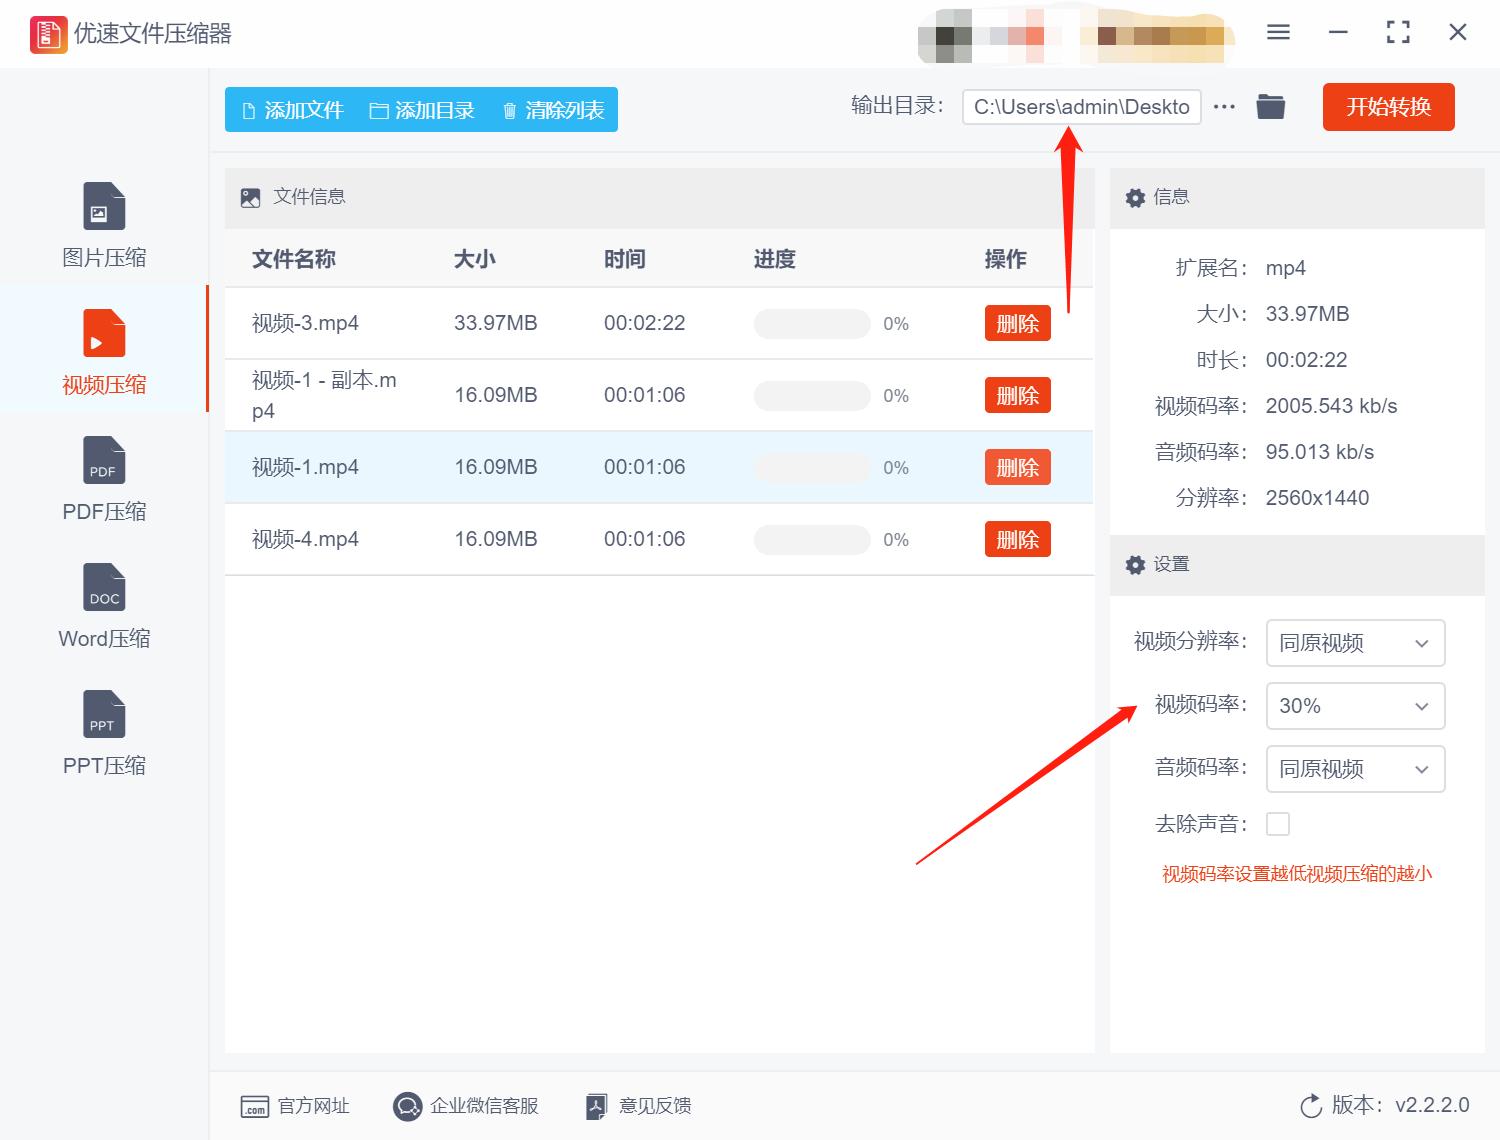Open the 图片压缩 image compression icon

104,207
